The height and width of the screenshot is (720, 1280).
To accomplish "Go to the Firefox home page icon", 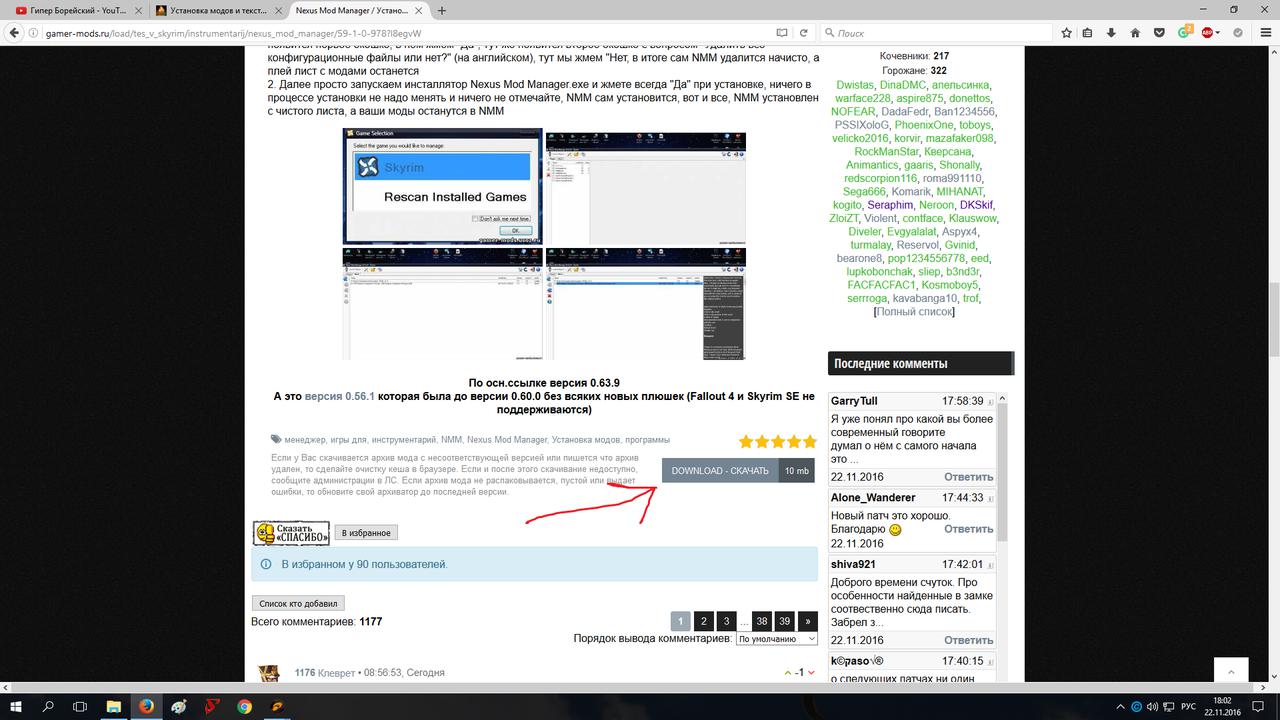I will 1136,32.
